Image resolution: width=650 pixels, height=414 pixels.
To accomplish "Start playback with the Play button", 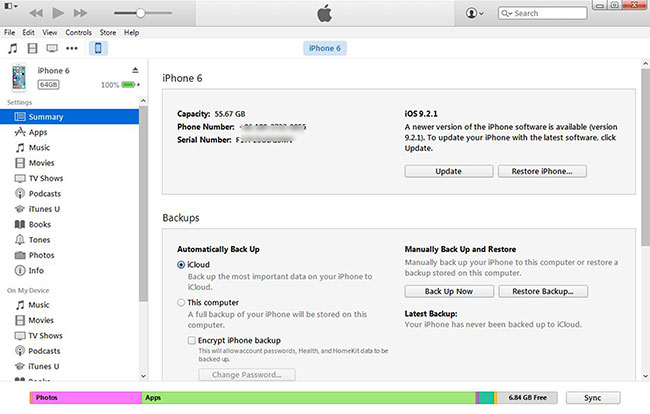I will coord(58,13).
